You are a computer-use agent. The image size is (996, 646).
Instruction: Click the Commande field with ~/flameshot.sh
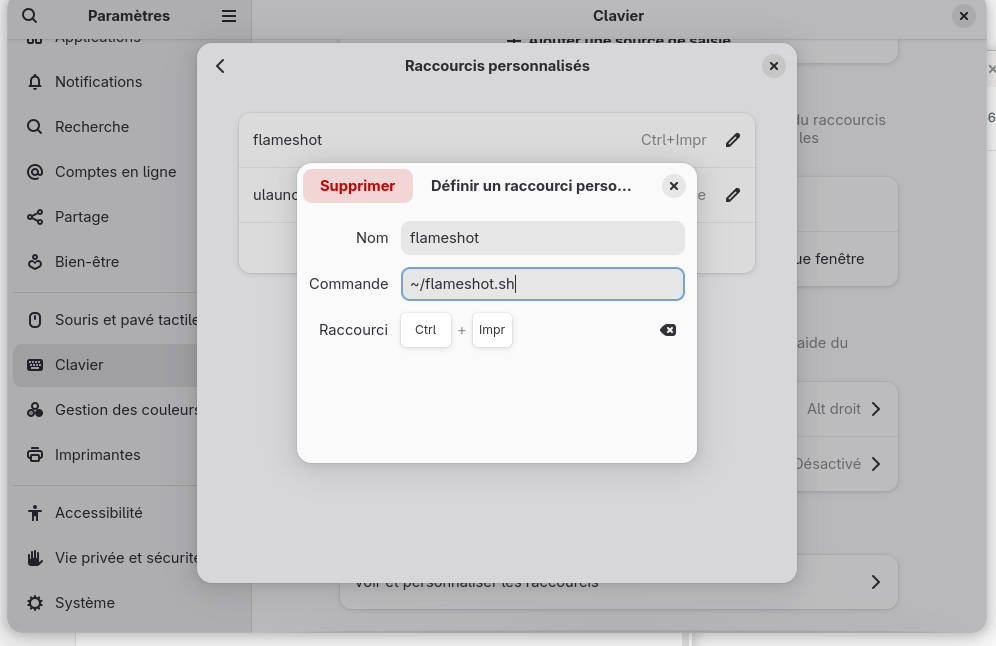(542, 284)
